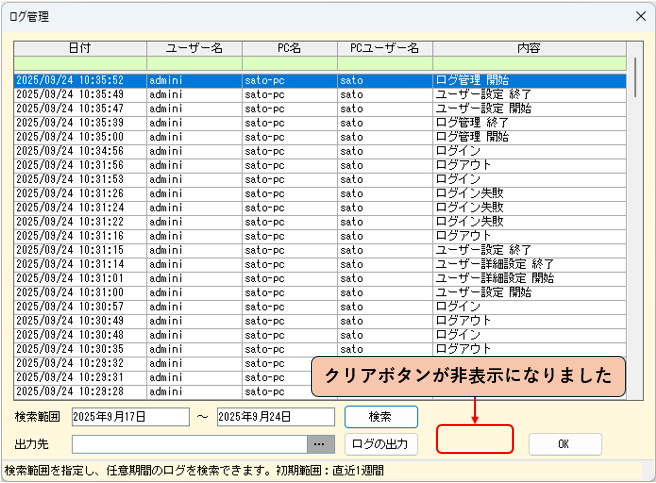Click the 内容 column header
The image size is (656, 483).
pos(529,48)
